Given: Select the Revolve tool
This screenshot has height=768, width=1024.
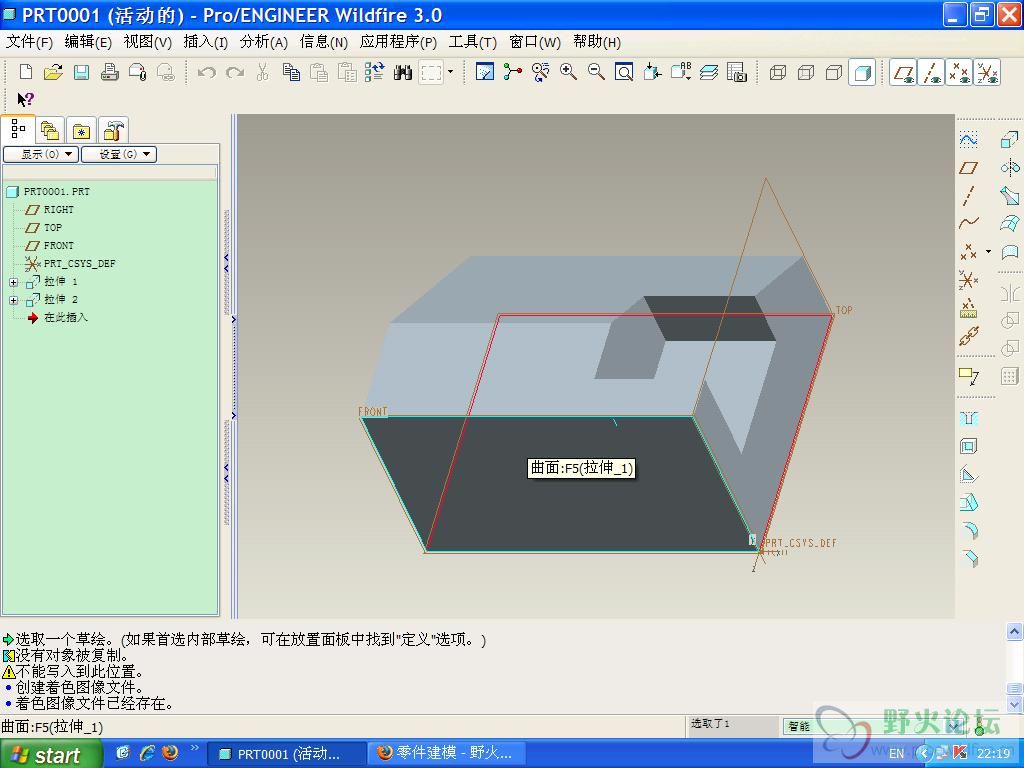Looking at the screenshot, I should click(1010, 167).
